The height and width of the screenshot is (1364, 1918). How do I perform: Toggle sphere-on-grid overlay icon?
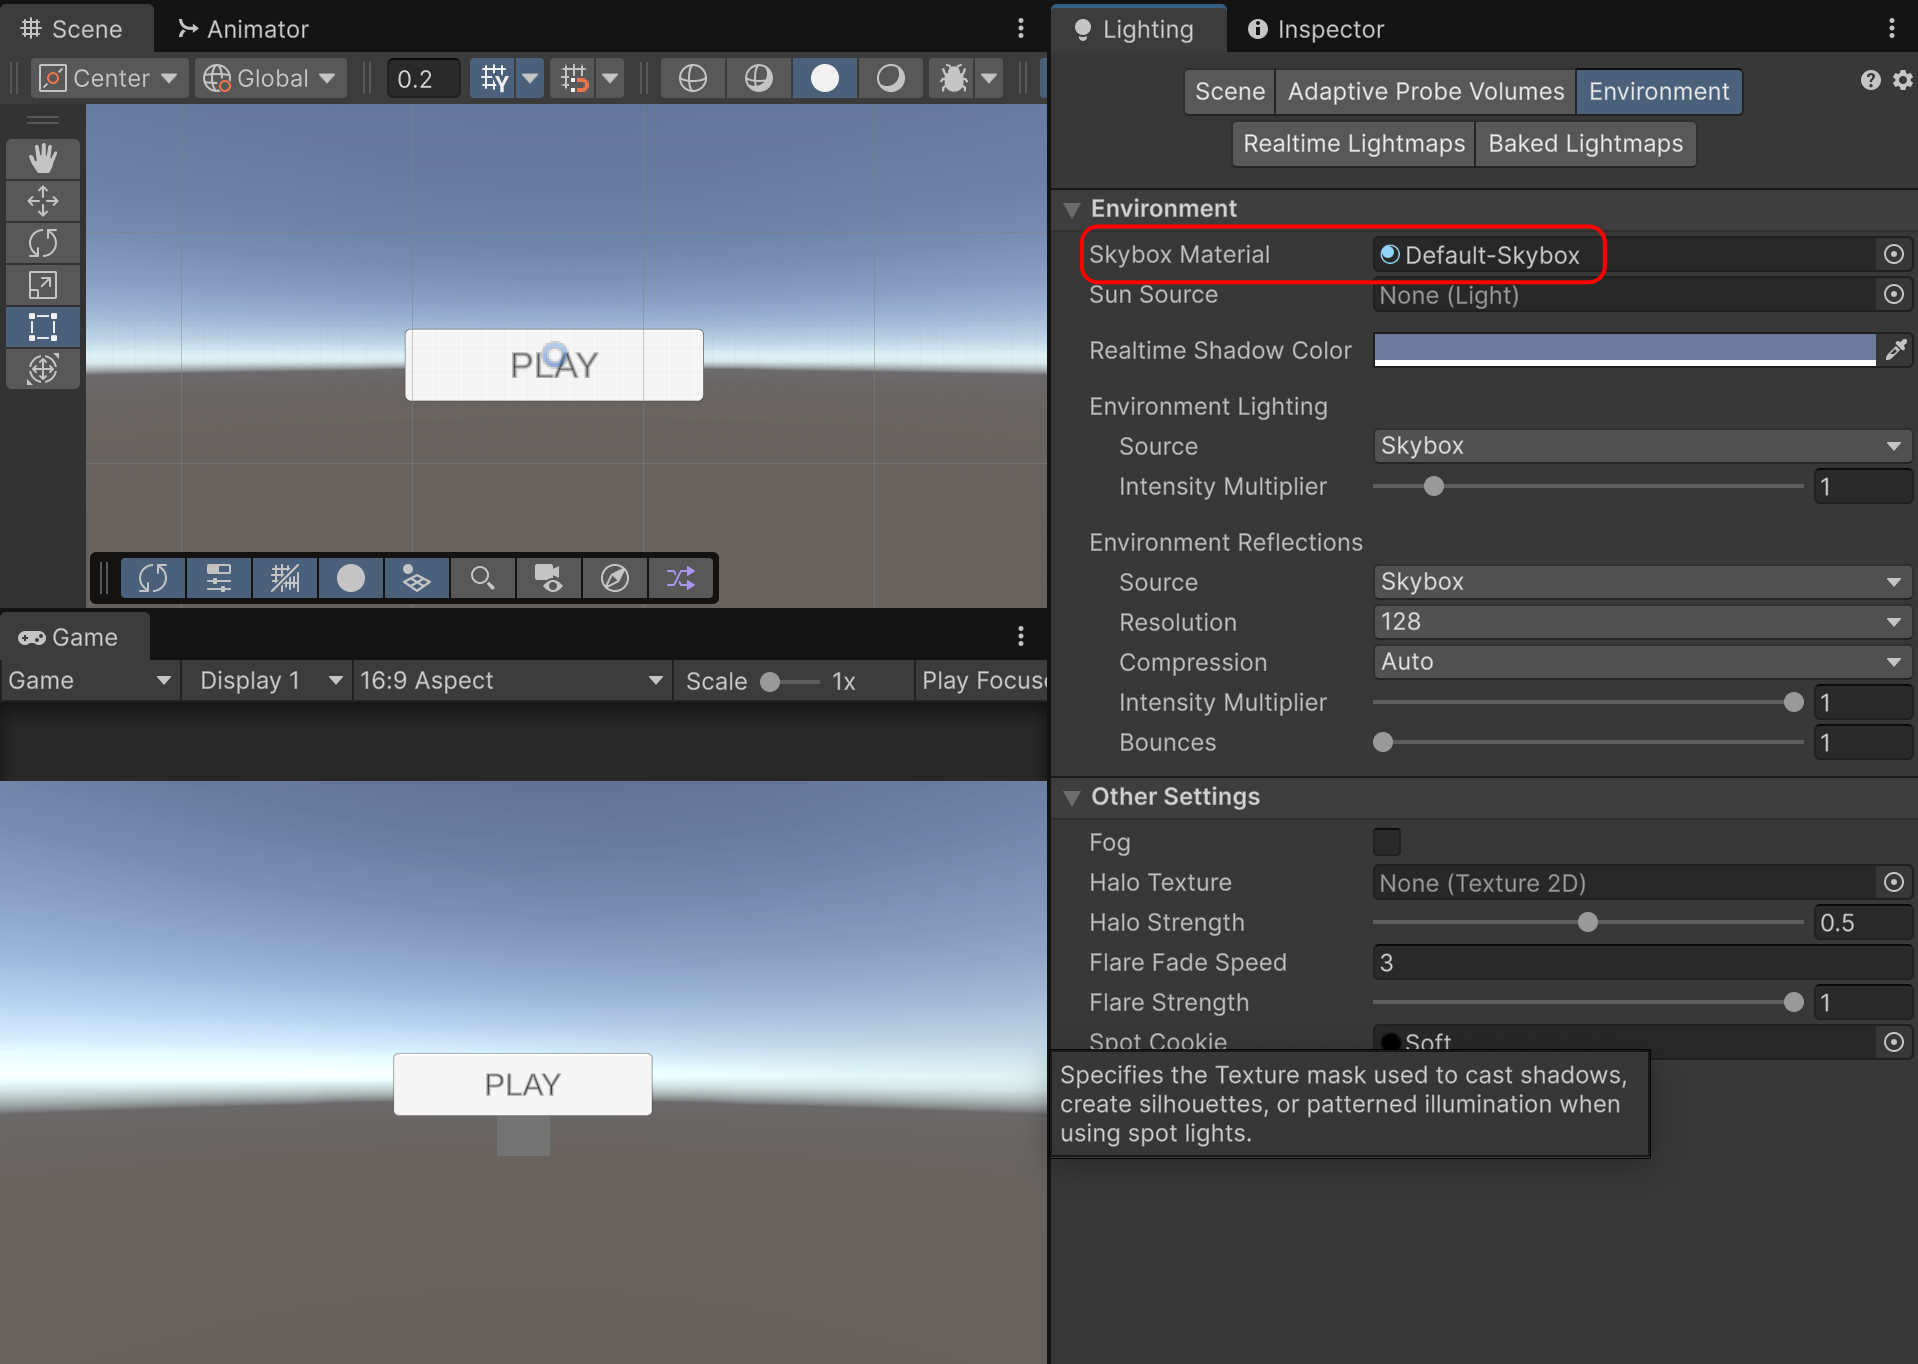pos(417,578)
